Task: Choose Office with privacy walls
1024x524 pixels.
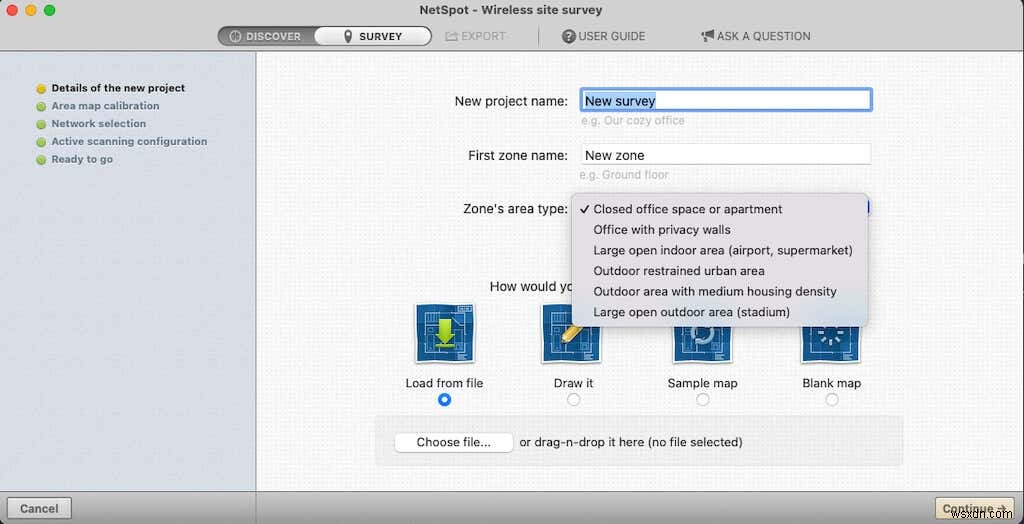Action: point(720,230)
